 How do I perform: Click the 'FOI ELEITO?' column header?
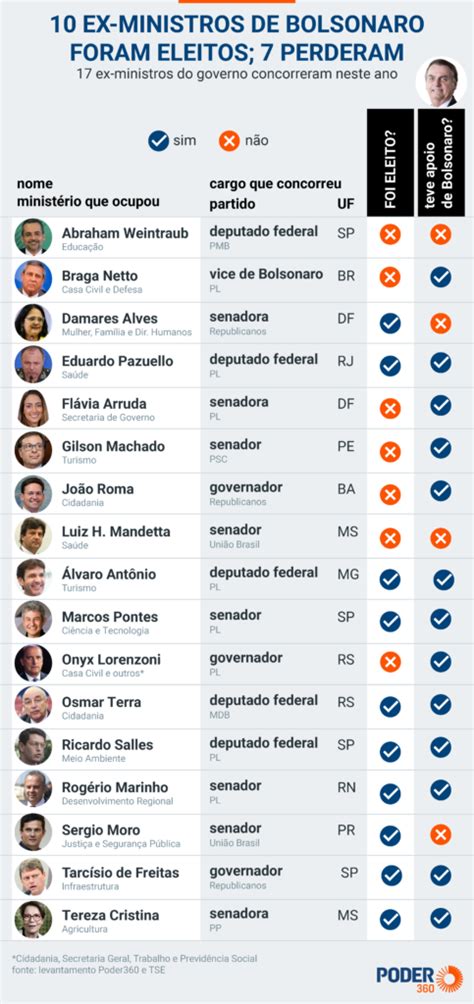point(390,163)
